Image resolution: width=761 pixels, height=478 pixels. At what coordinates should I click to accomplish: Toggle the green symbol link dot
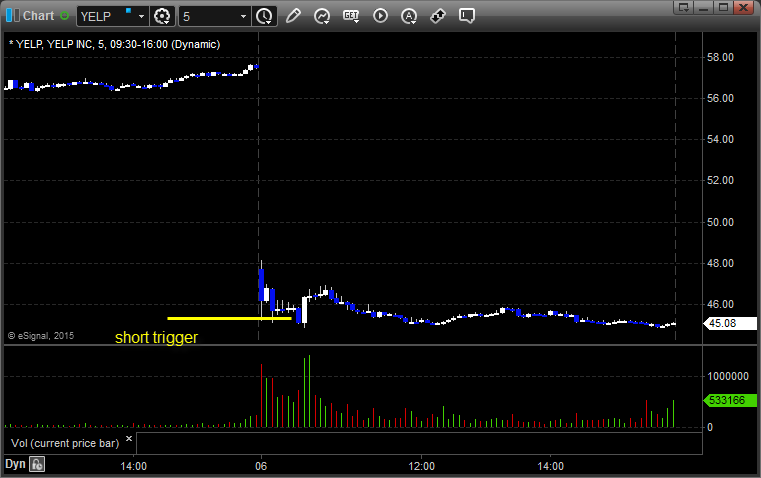point(65,16)
